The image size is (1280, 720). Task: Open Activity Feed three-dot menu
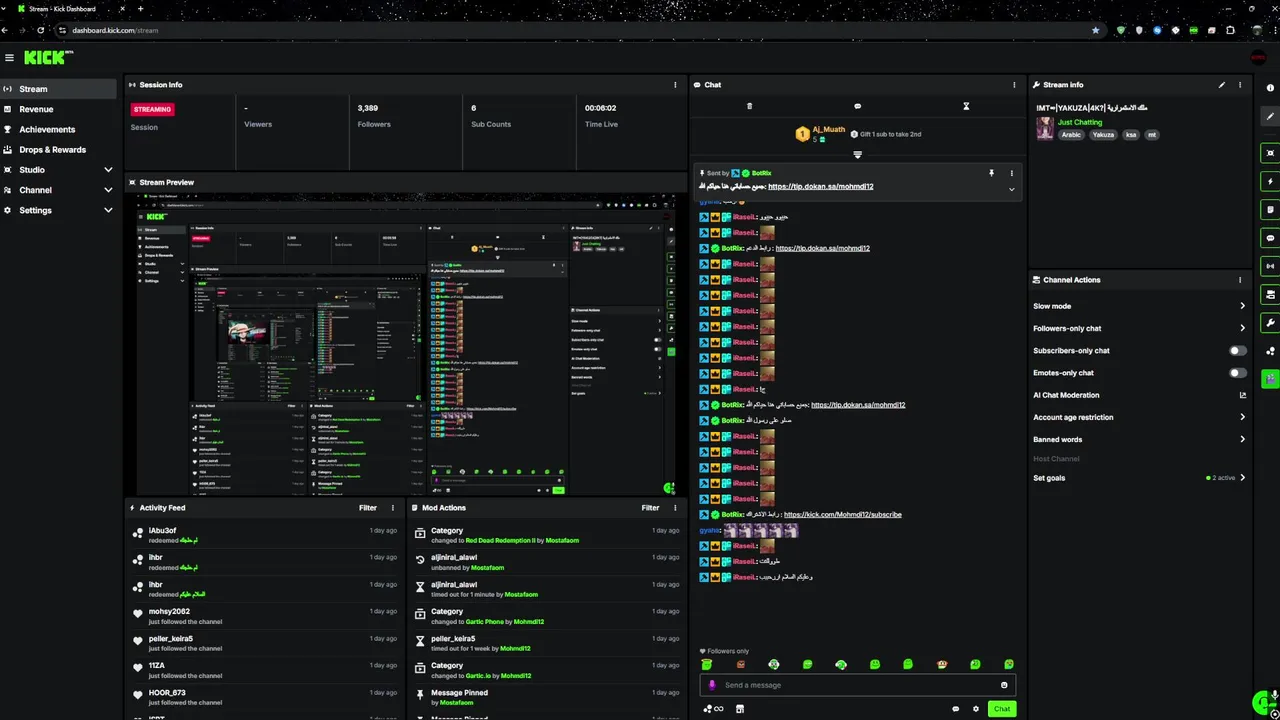click(392, 508)
